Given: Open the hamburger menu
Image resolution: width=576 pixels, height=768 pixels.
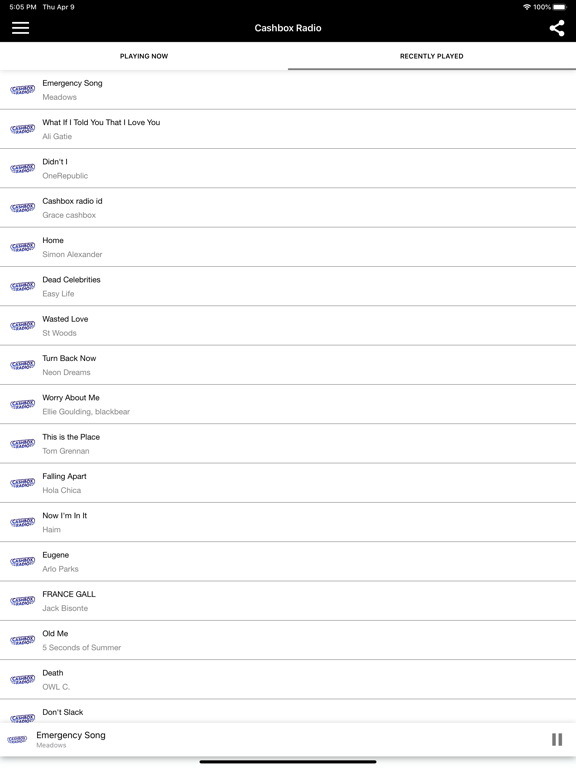Looking at the screenshot, I should [x=21, y=28].
